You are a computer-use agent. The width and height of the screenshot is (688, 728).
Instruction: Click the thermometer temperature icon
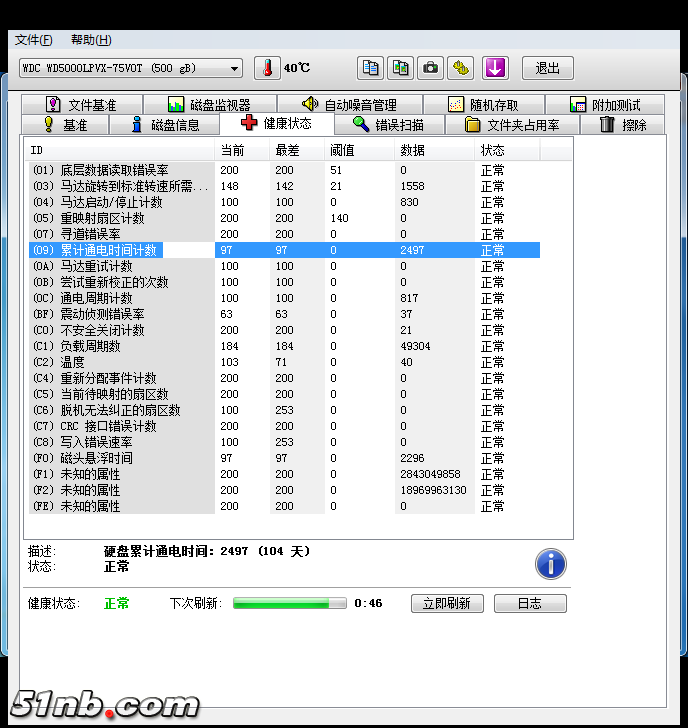pyautogui.click(x=267, y=68)
